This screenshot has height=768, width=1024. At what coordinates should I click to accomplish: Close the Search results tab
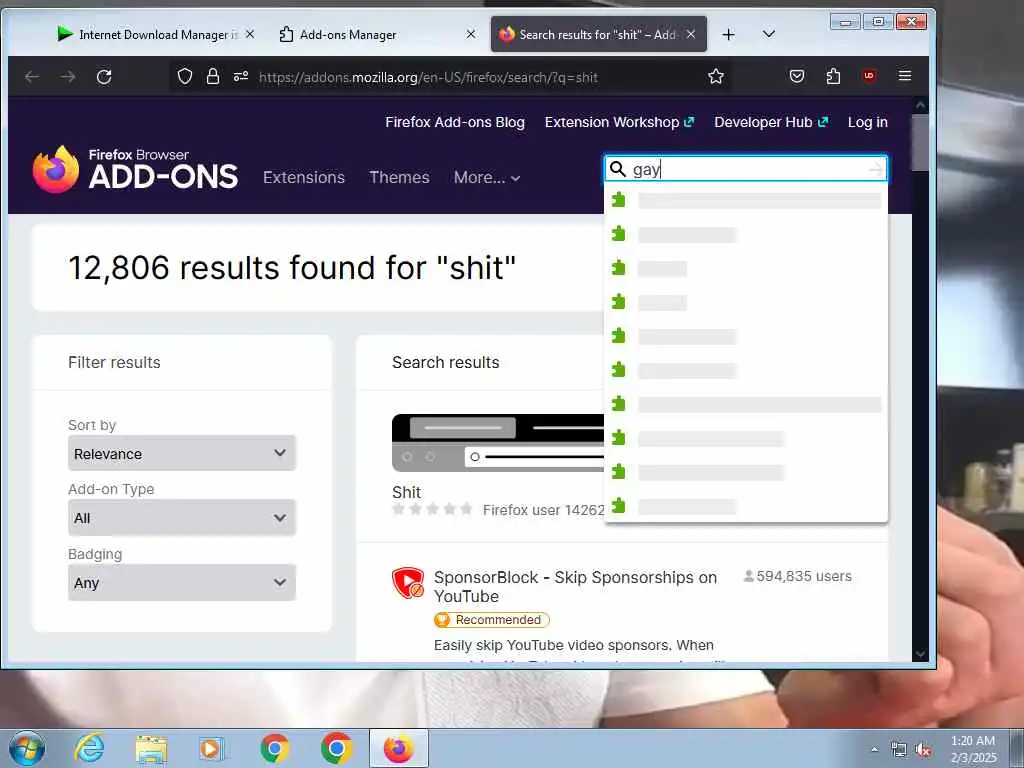coord(691,34)
